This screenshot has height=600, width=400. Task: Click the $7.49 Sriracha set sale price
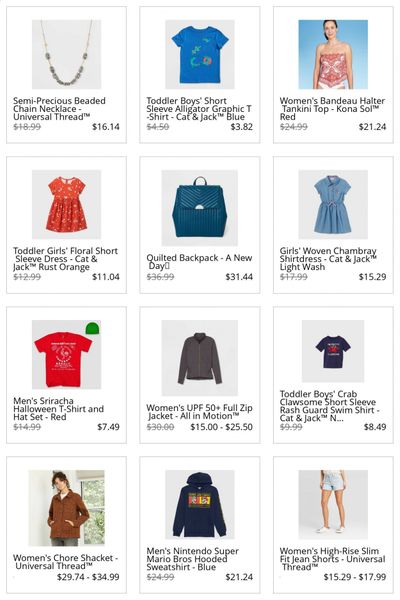coord(108,427)
